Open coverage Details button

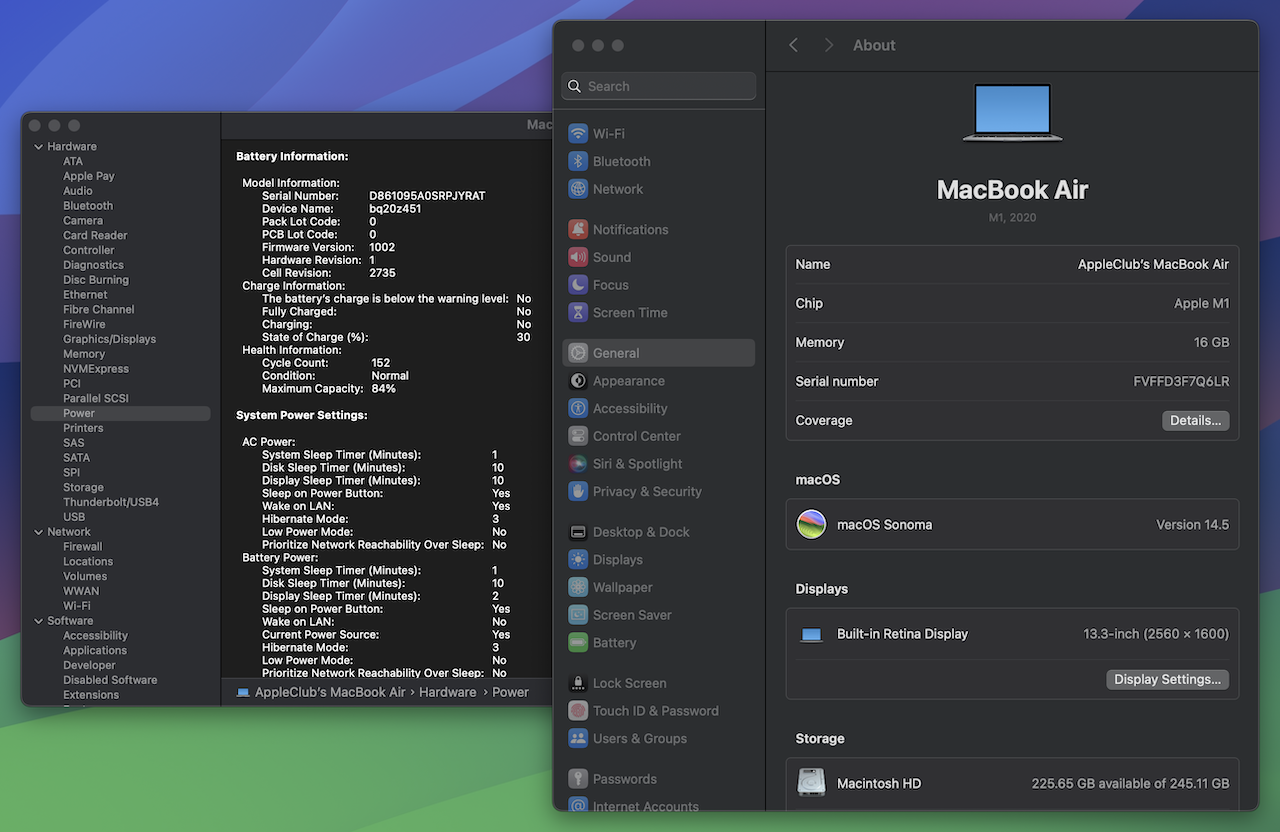point(1195,421)
